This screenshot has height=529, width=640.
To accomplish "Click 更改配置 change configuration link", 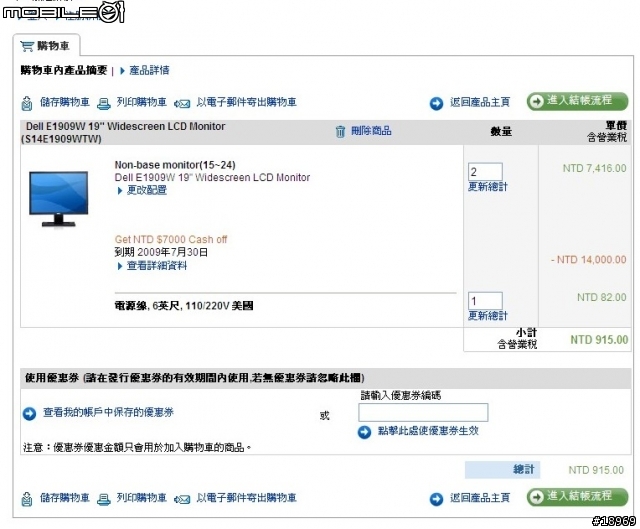I will [x=147, y=190].
